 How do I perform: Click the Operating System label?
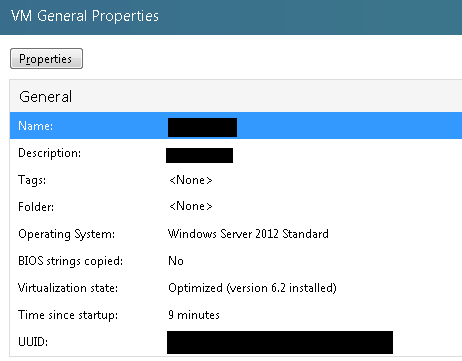[x=67, y=234]
